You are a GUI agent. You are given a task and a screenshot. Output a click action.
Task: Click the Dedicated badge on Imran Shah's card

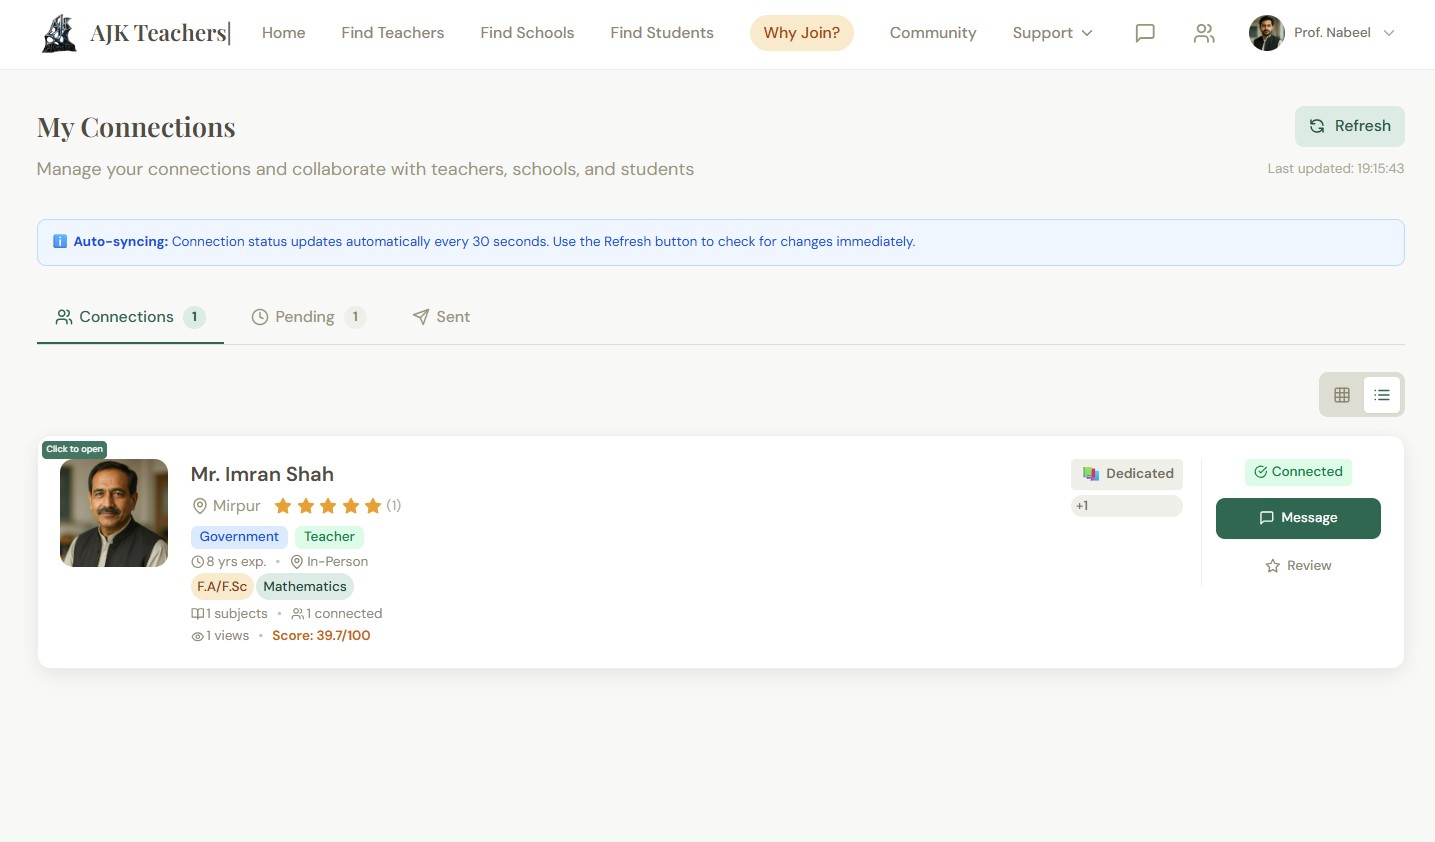(x=1127, y=474)
